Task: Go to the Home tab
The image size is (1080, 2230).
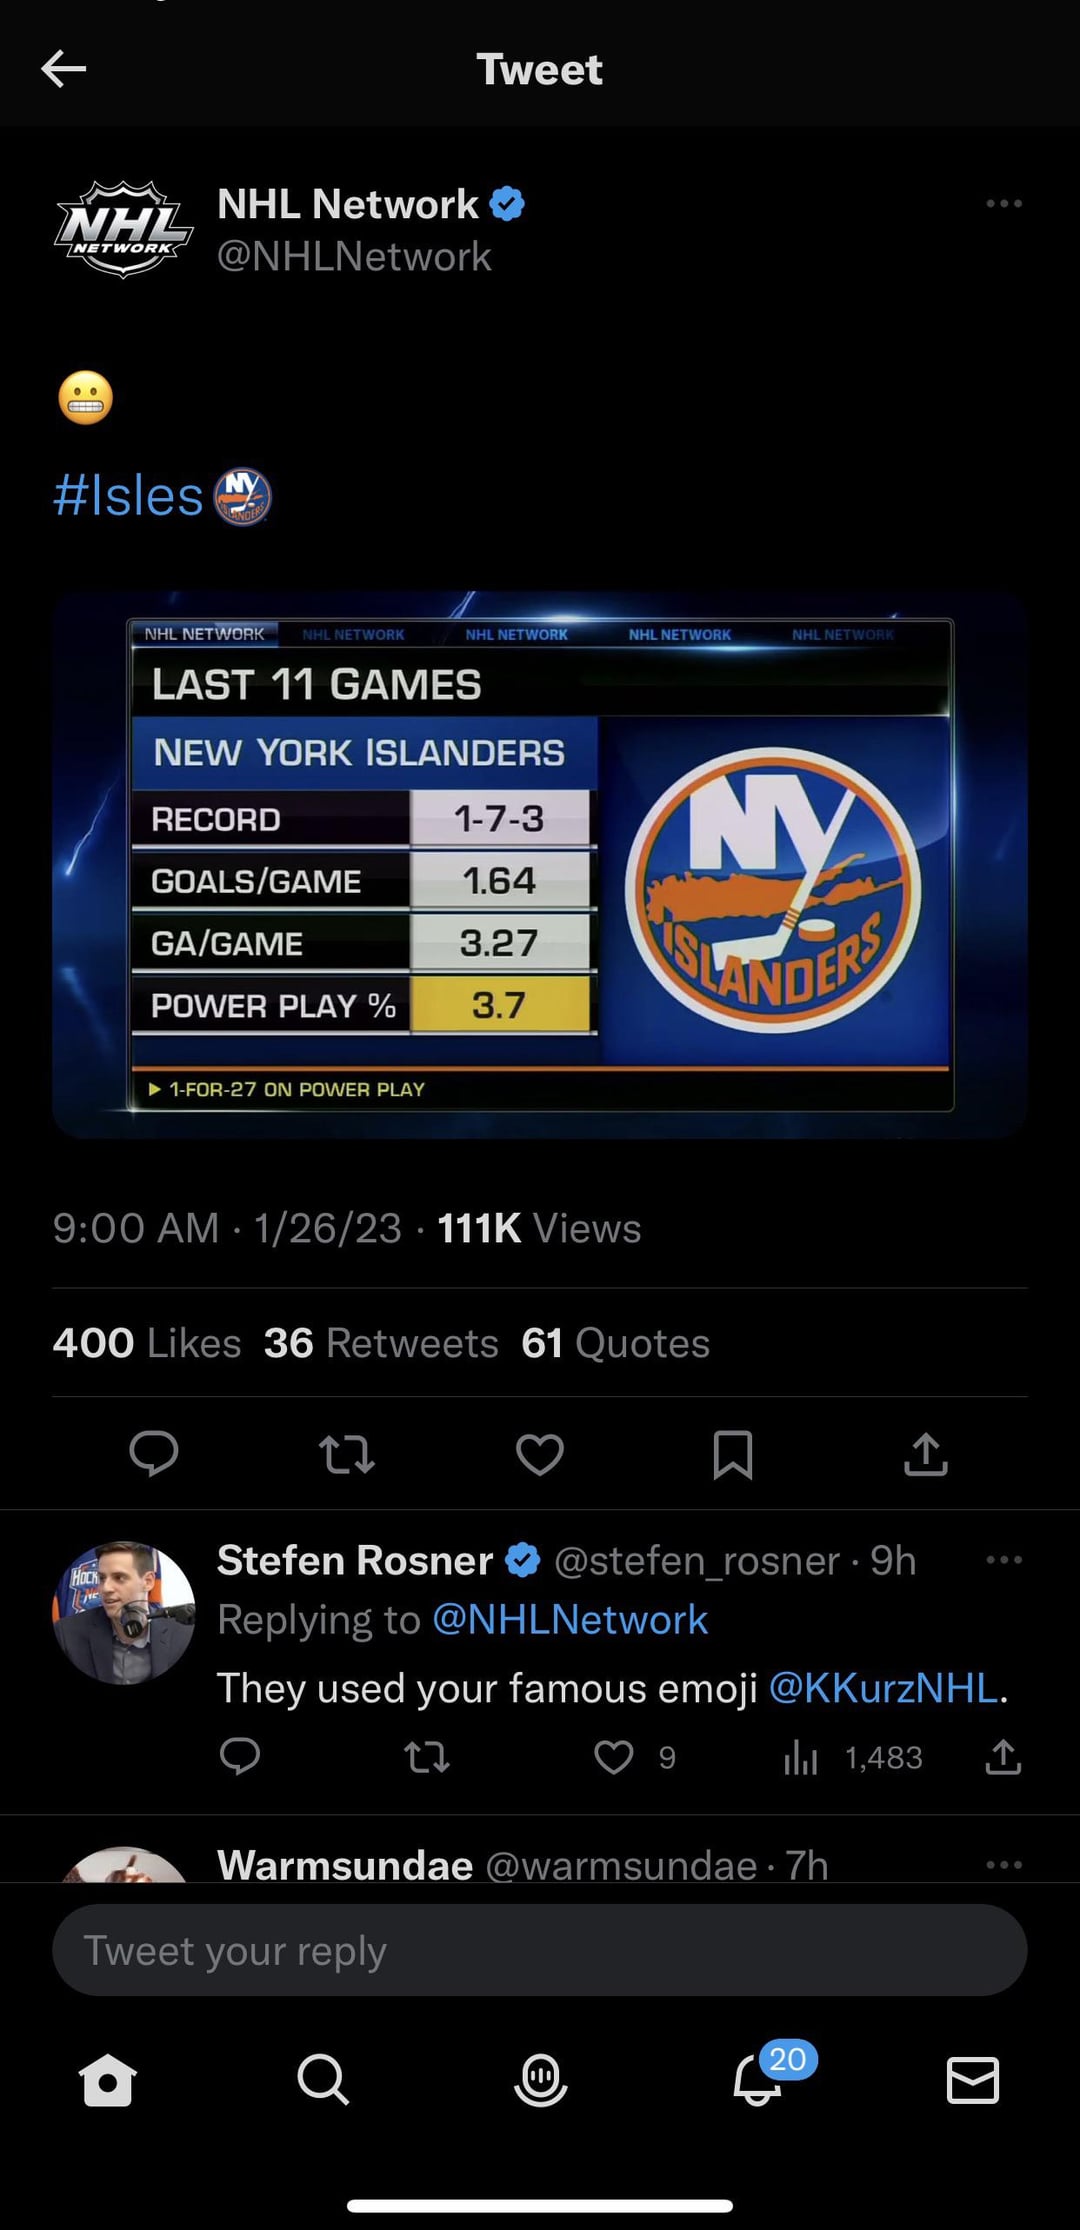Action: (107, 2080)
